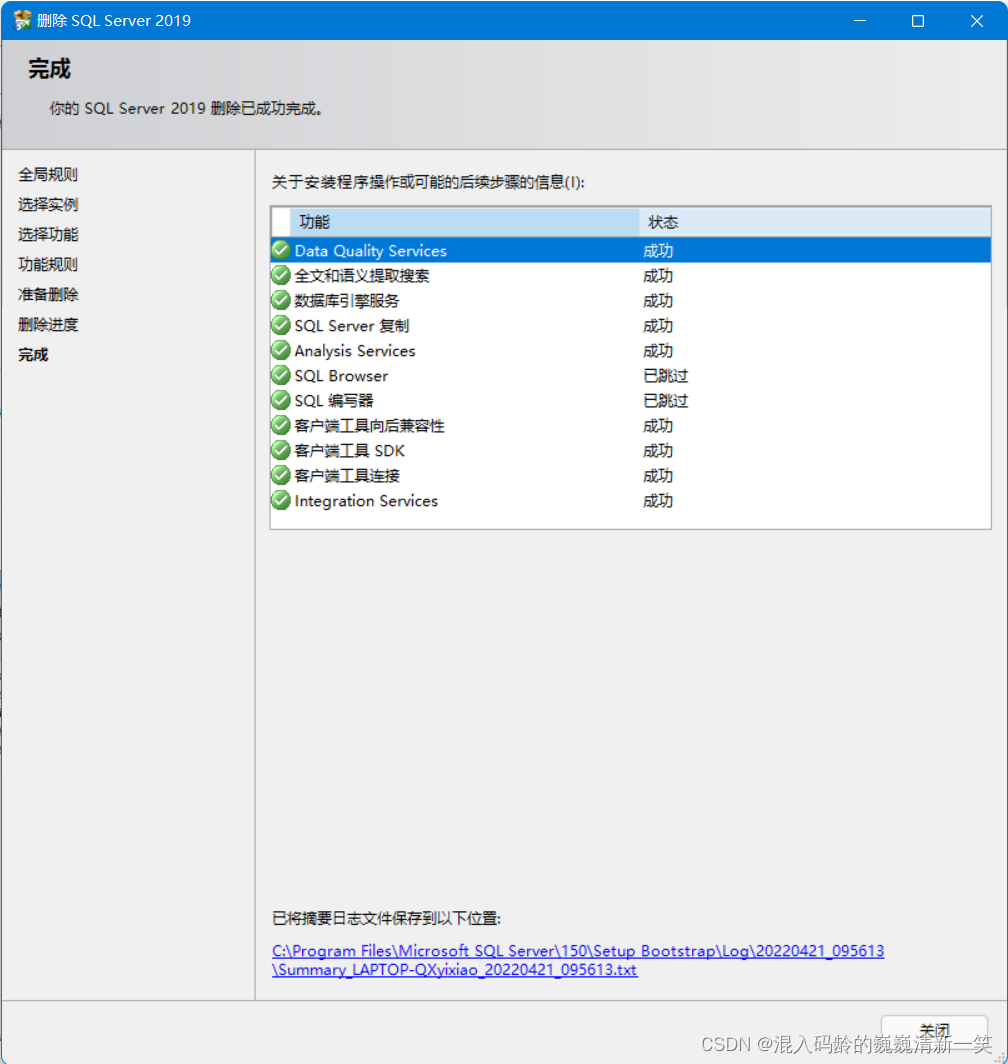
Task: Click 成功 status of 数据库引擎服务
Action: [658, 301]
